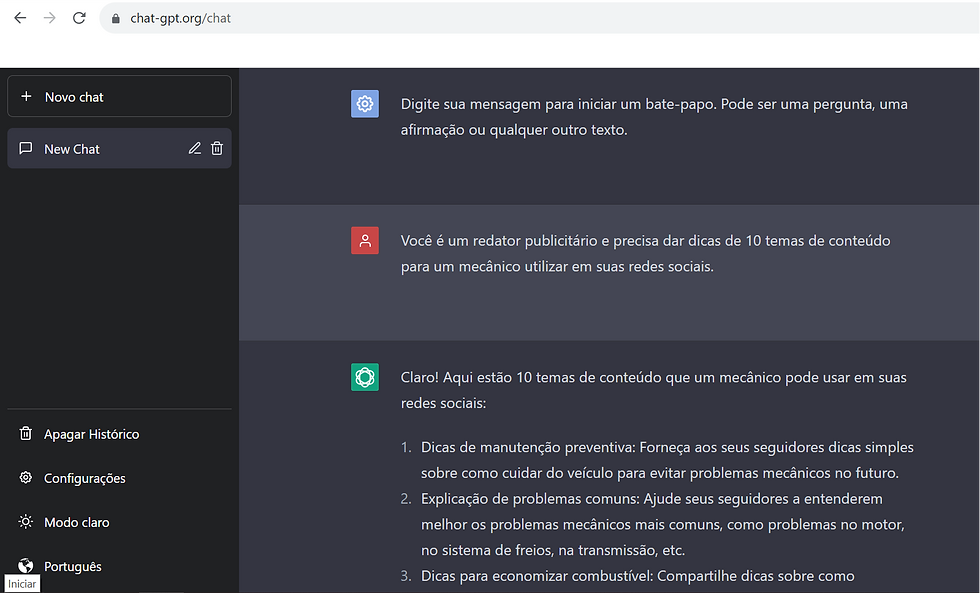The width and height of the screenshot is (980, 593).
Task: Reload the page with the refresh icon
Action: 79,18
